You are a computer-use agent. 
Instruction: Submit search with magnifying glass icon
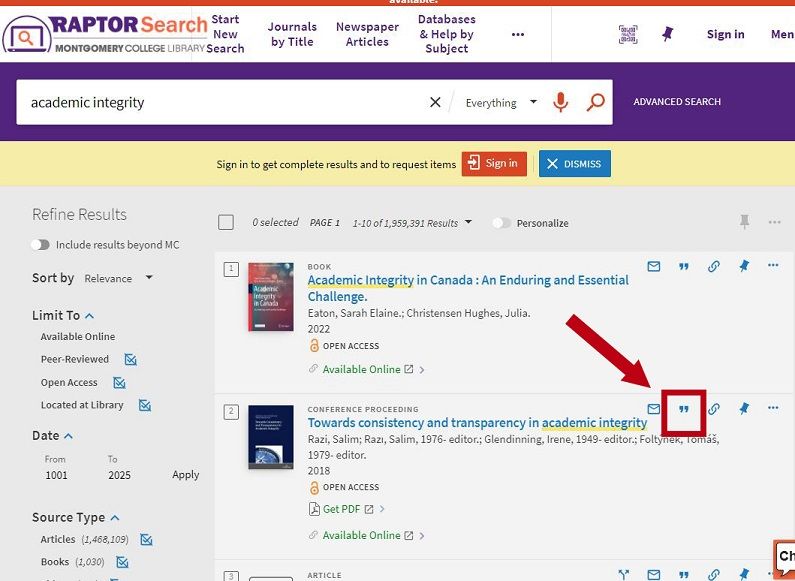[x=595, y=102]
